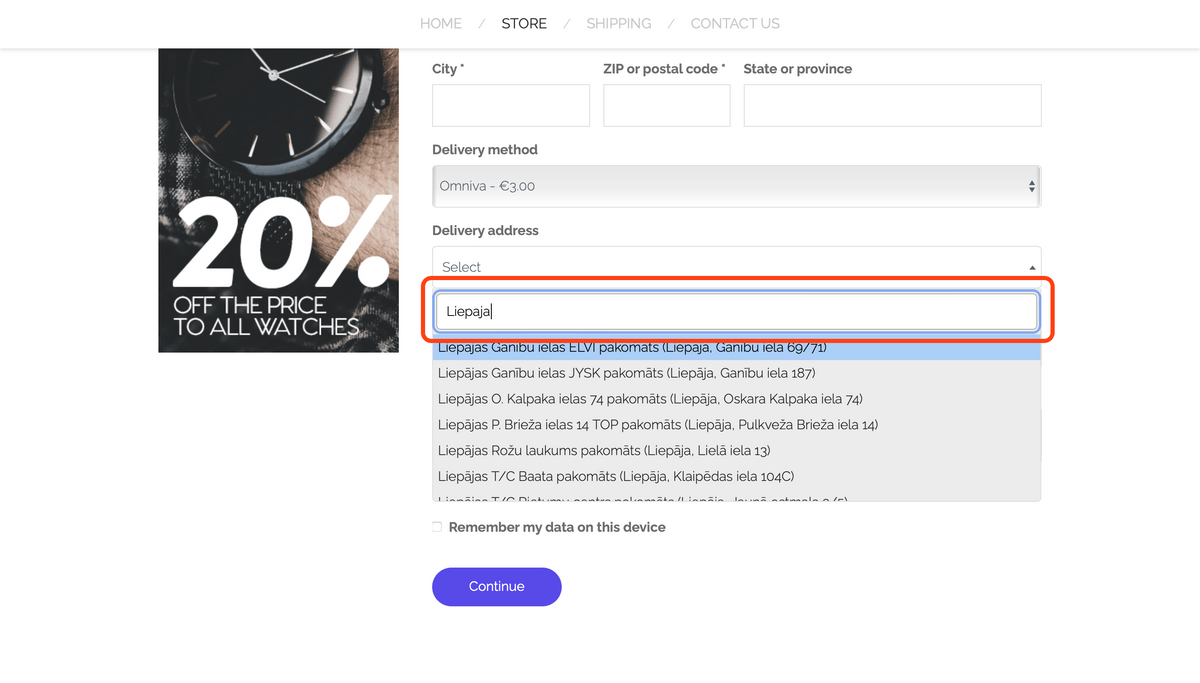Click the Delivery address triangle arrow
The width and height of the screenshot is (1200, 683).
pos(1032,267)
